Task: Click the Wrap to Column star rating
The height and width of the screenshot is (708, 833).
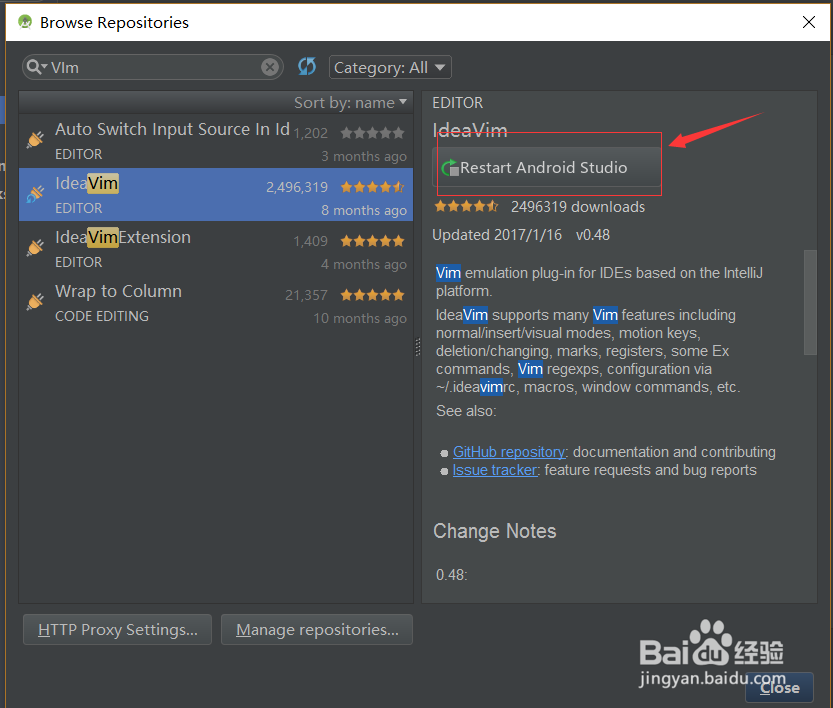Action: tap(372, 295)
